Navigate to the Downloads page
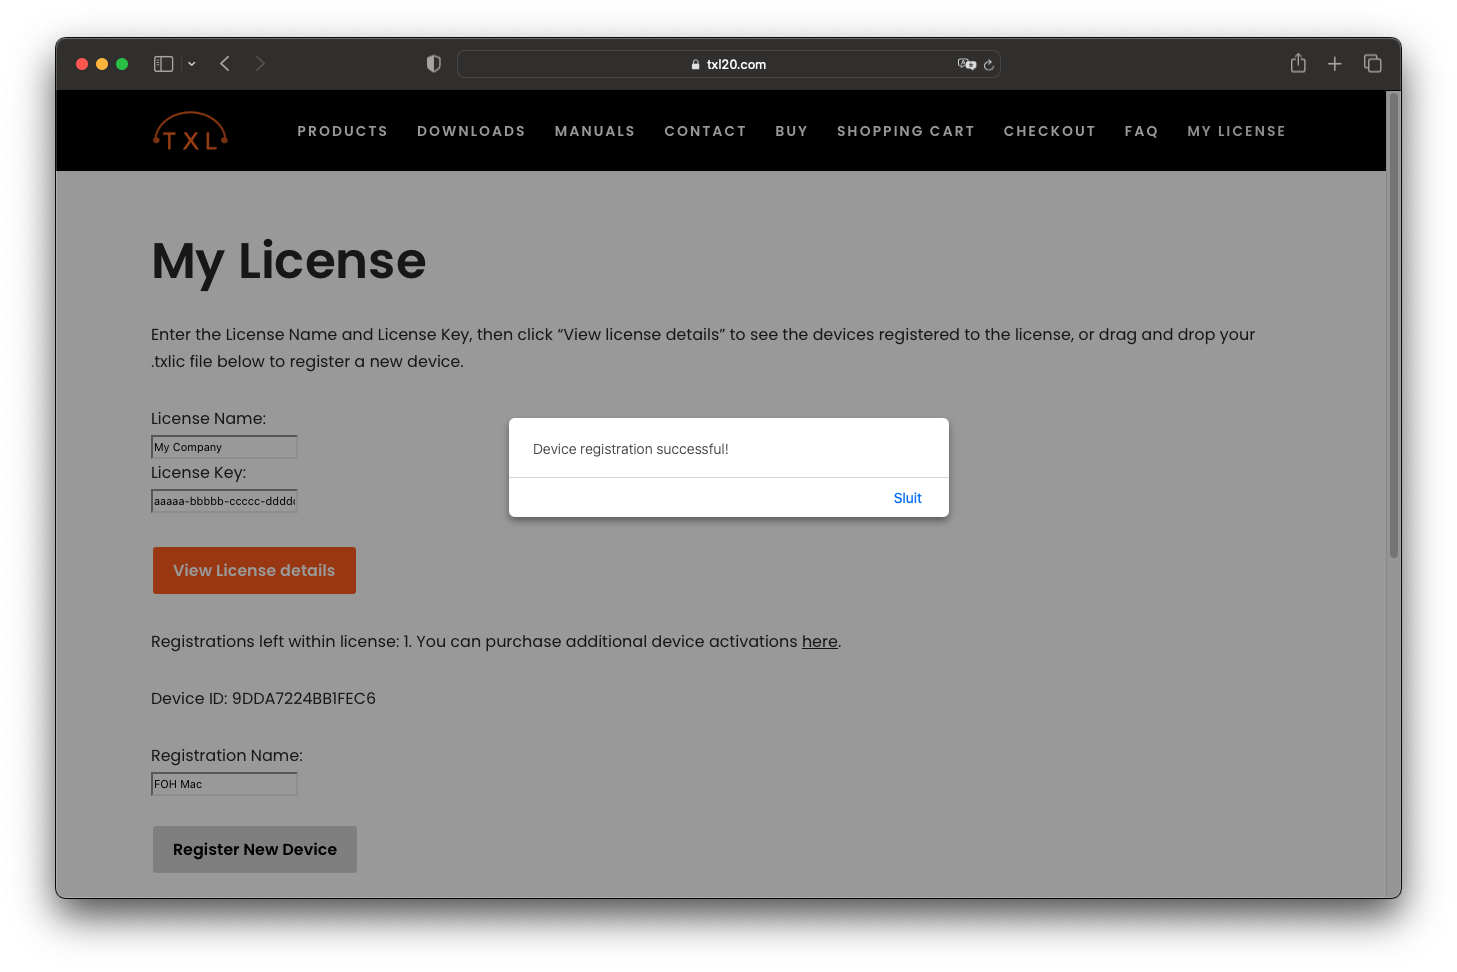The image size is (1457, 972). (471, 131)
